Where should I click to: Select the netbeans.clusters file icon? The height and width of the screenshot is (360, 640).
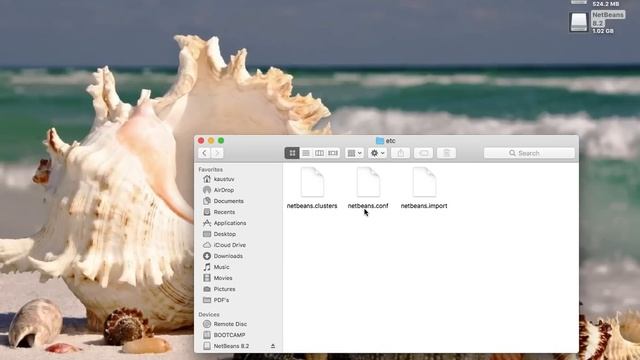tap(312, 182)
